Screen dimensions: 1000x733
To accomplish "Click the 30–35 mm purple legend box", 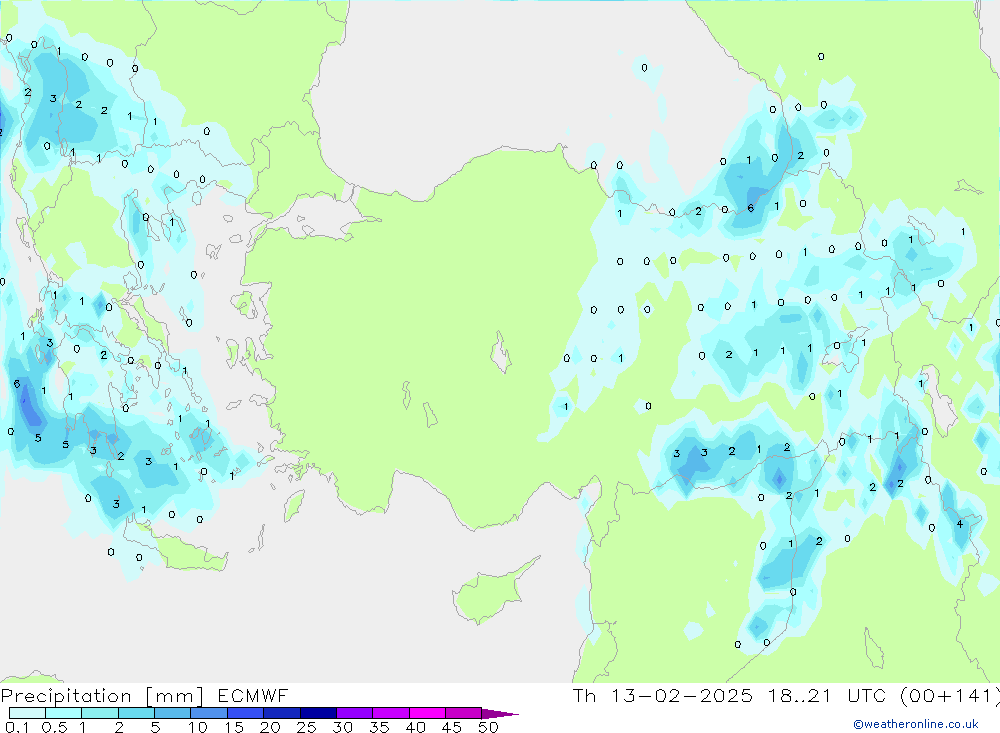I will (355, 713).
